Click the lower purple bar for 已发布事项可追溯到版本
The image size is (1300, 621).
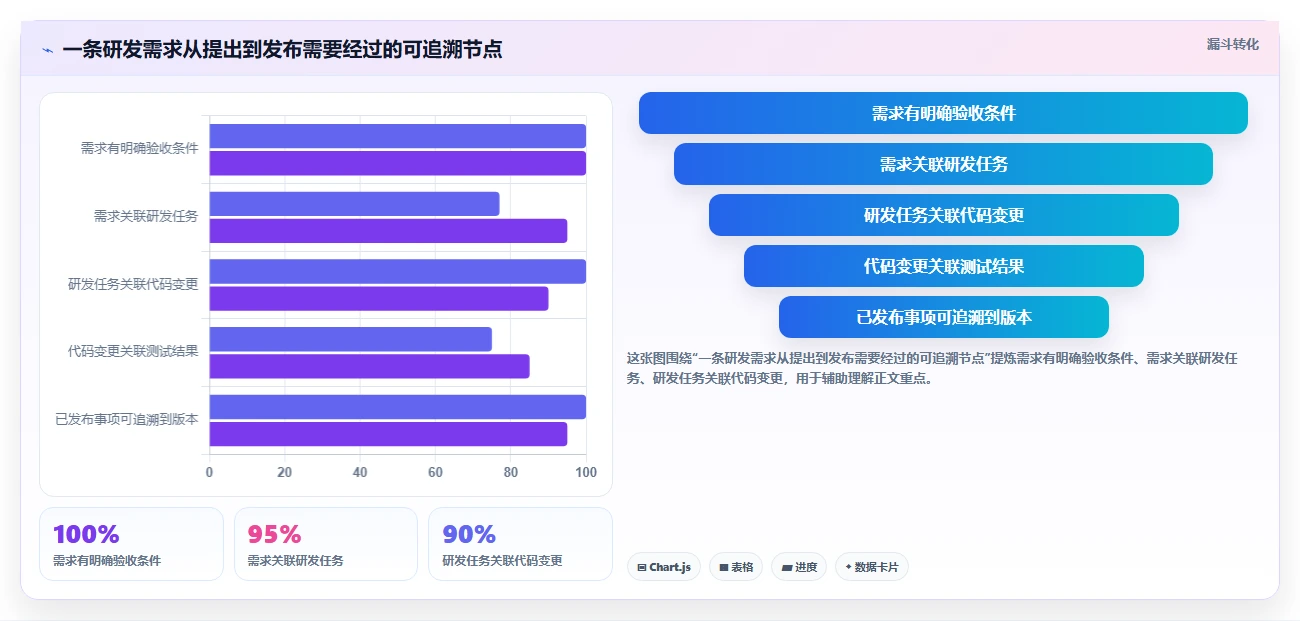388,434
